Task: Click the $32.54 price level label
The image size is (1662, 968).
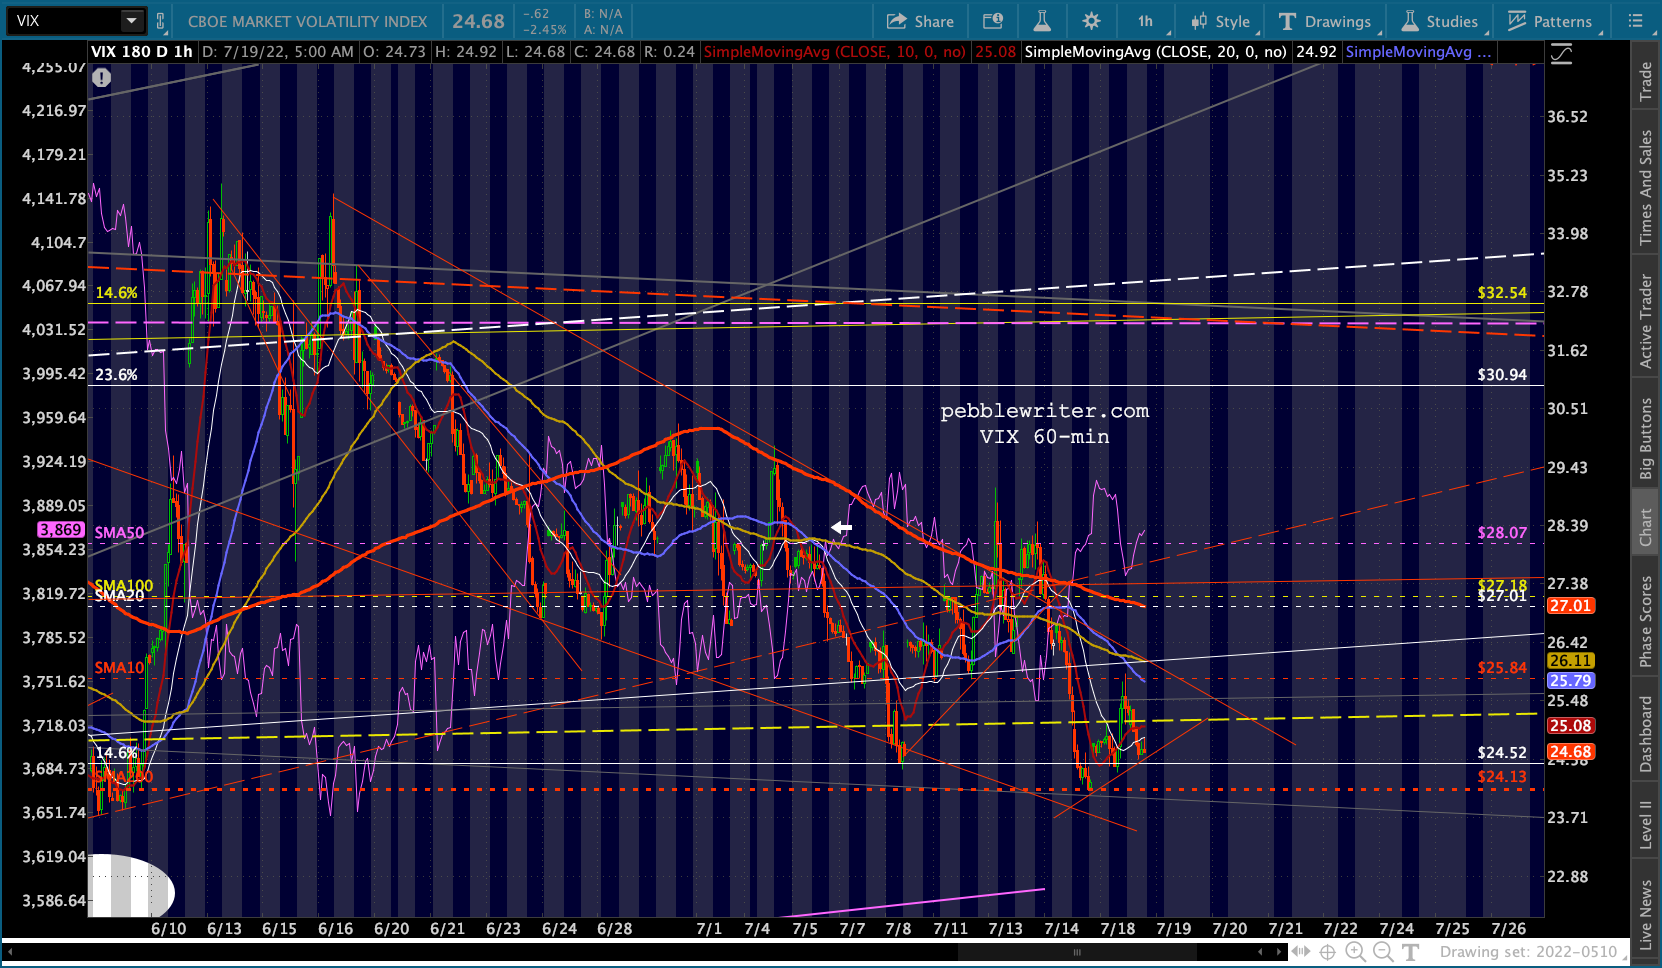Action: pos(1502,293)
